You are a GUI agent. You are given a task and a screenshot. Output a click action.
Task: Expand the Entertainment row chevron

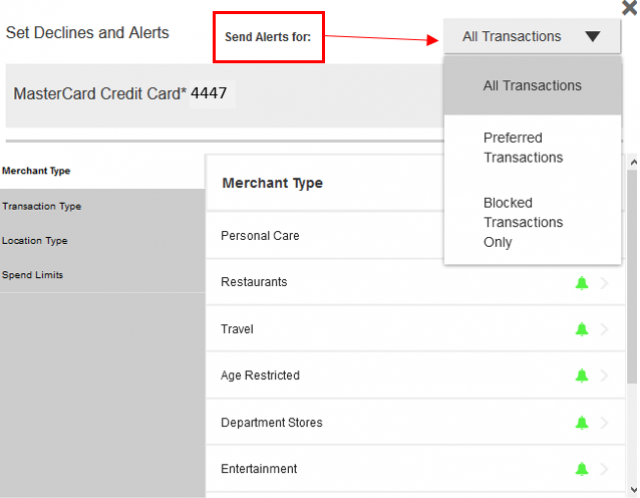(x=604, y=469)
